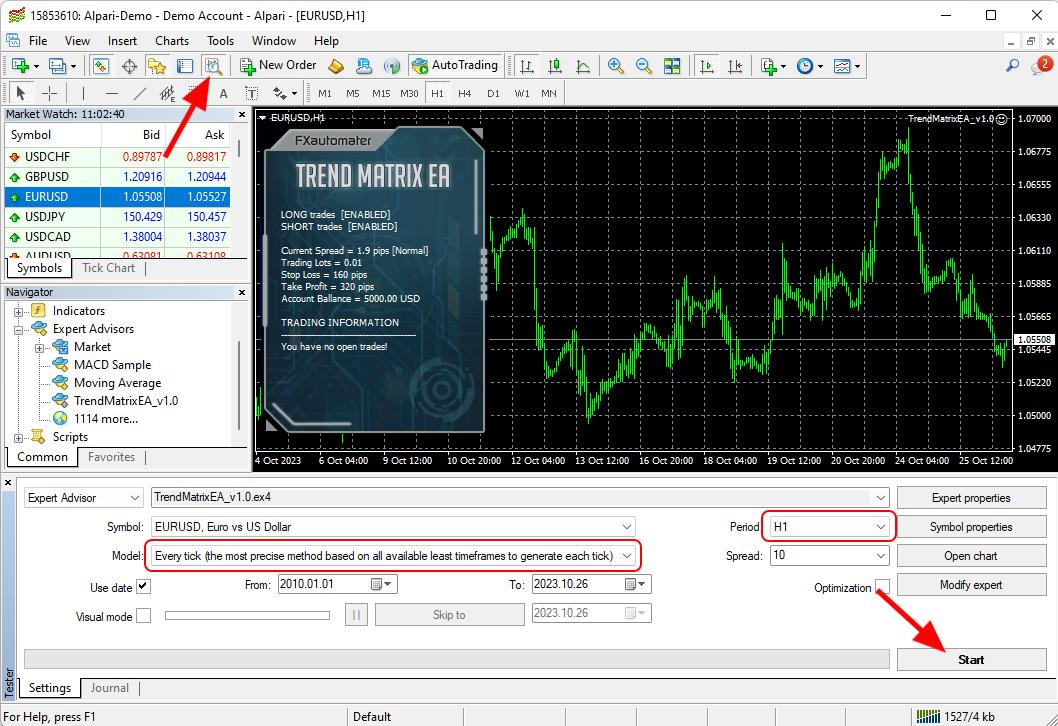Click the Zoom In chart icon
The height and width of the screenshot is (726, 1058).
coord(615,65)
